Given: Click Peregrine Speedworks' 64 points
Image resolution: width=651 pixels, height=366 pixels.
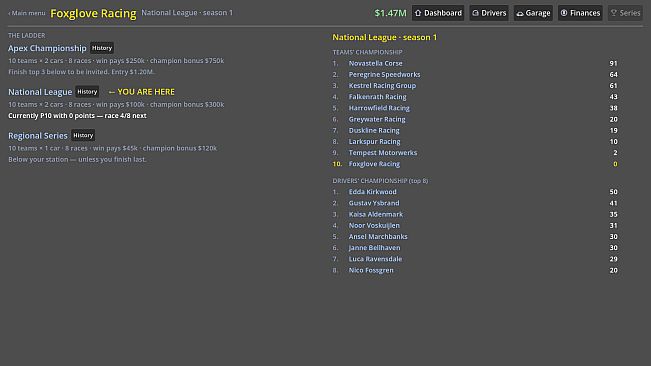Looking at the screenshot, I should [x=613, y=74].
